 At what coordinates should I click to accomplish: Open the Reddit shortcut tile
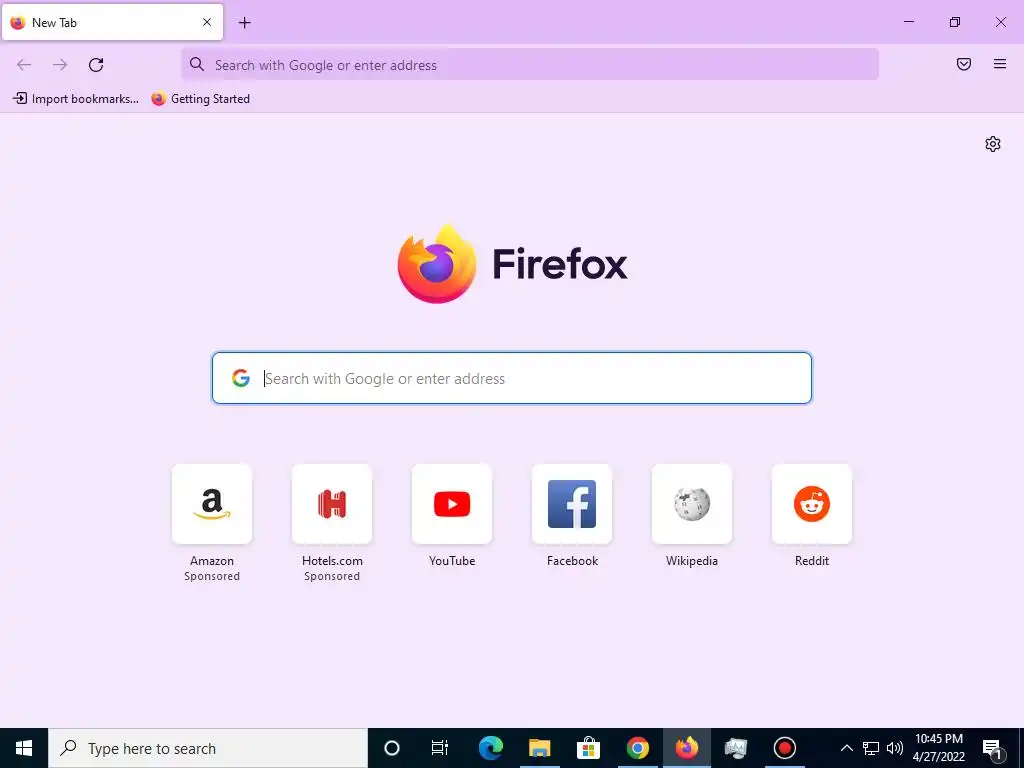click(812, 504)
